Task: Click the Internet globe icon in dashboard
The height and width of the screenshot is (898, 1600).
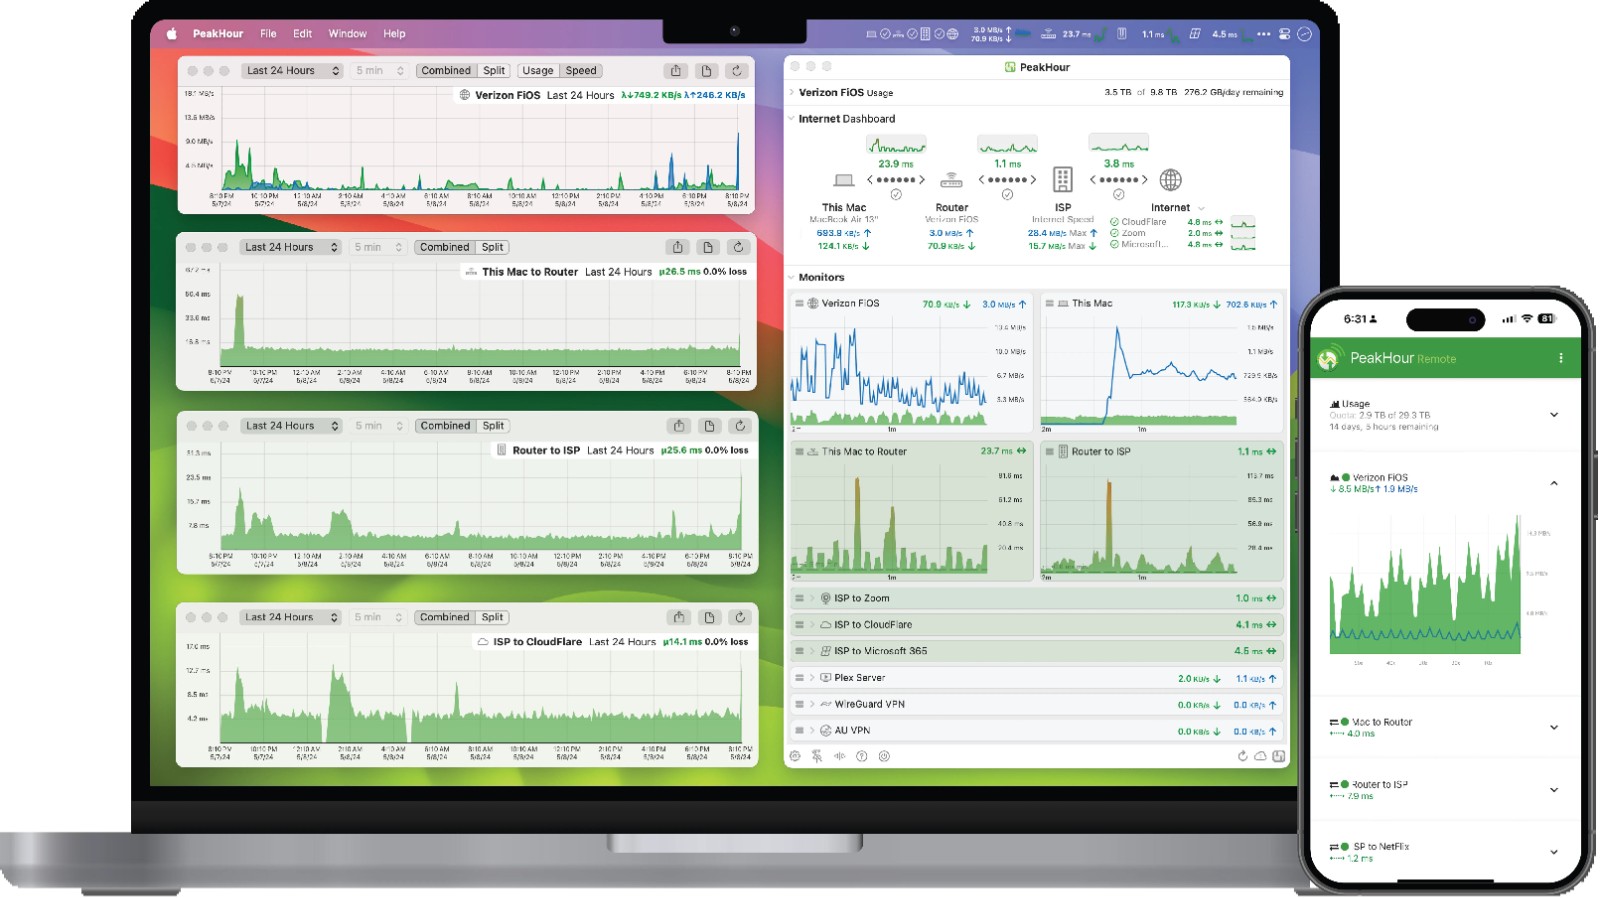Action: coord(1170,180)
